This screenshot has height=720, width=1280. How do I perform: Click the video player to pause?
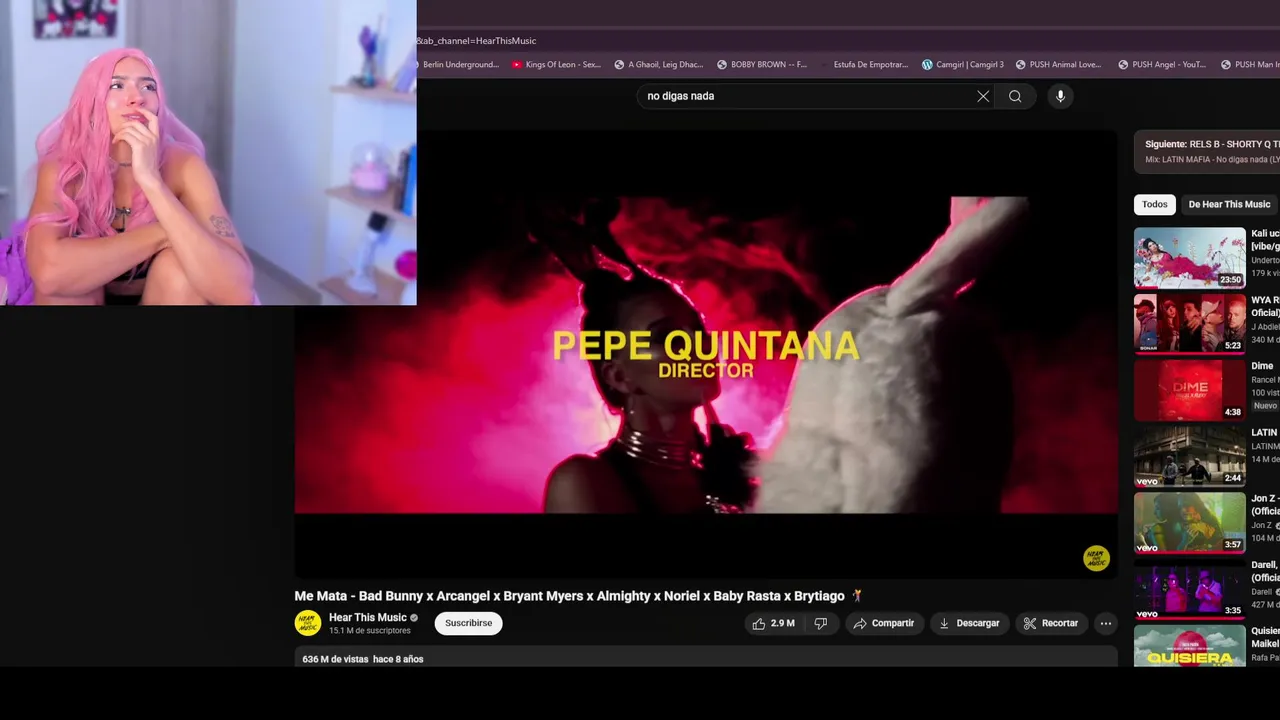pyautogui.click(x=705, y=355)
